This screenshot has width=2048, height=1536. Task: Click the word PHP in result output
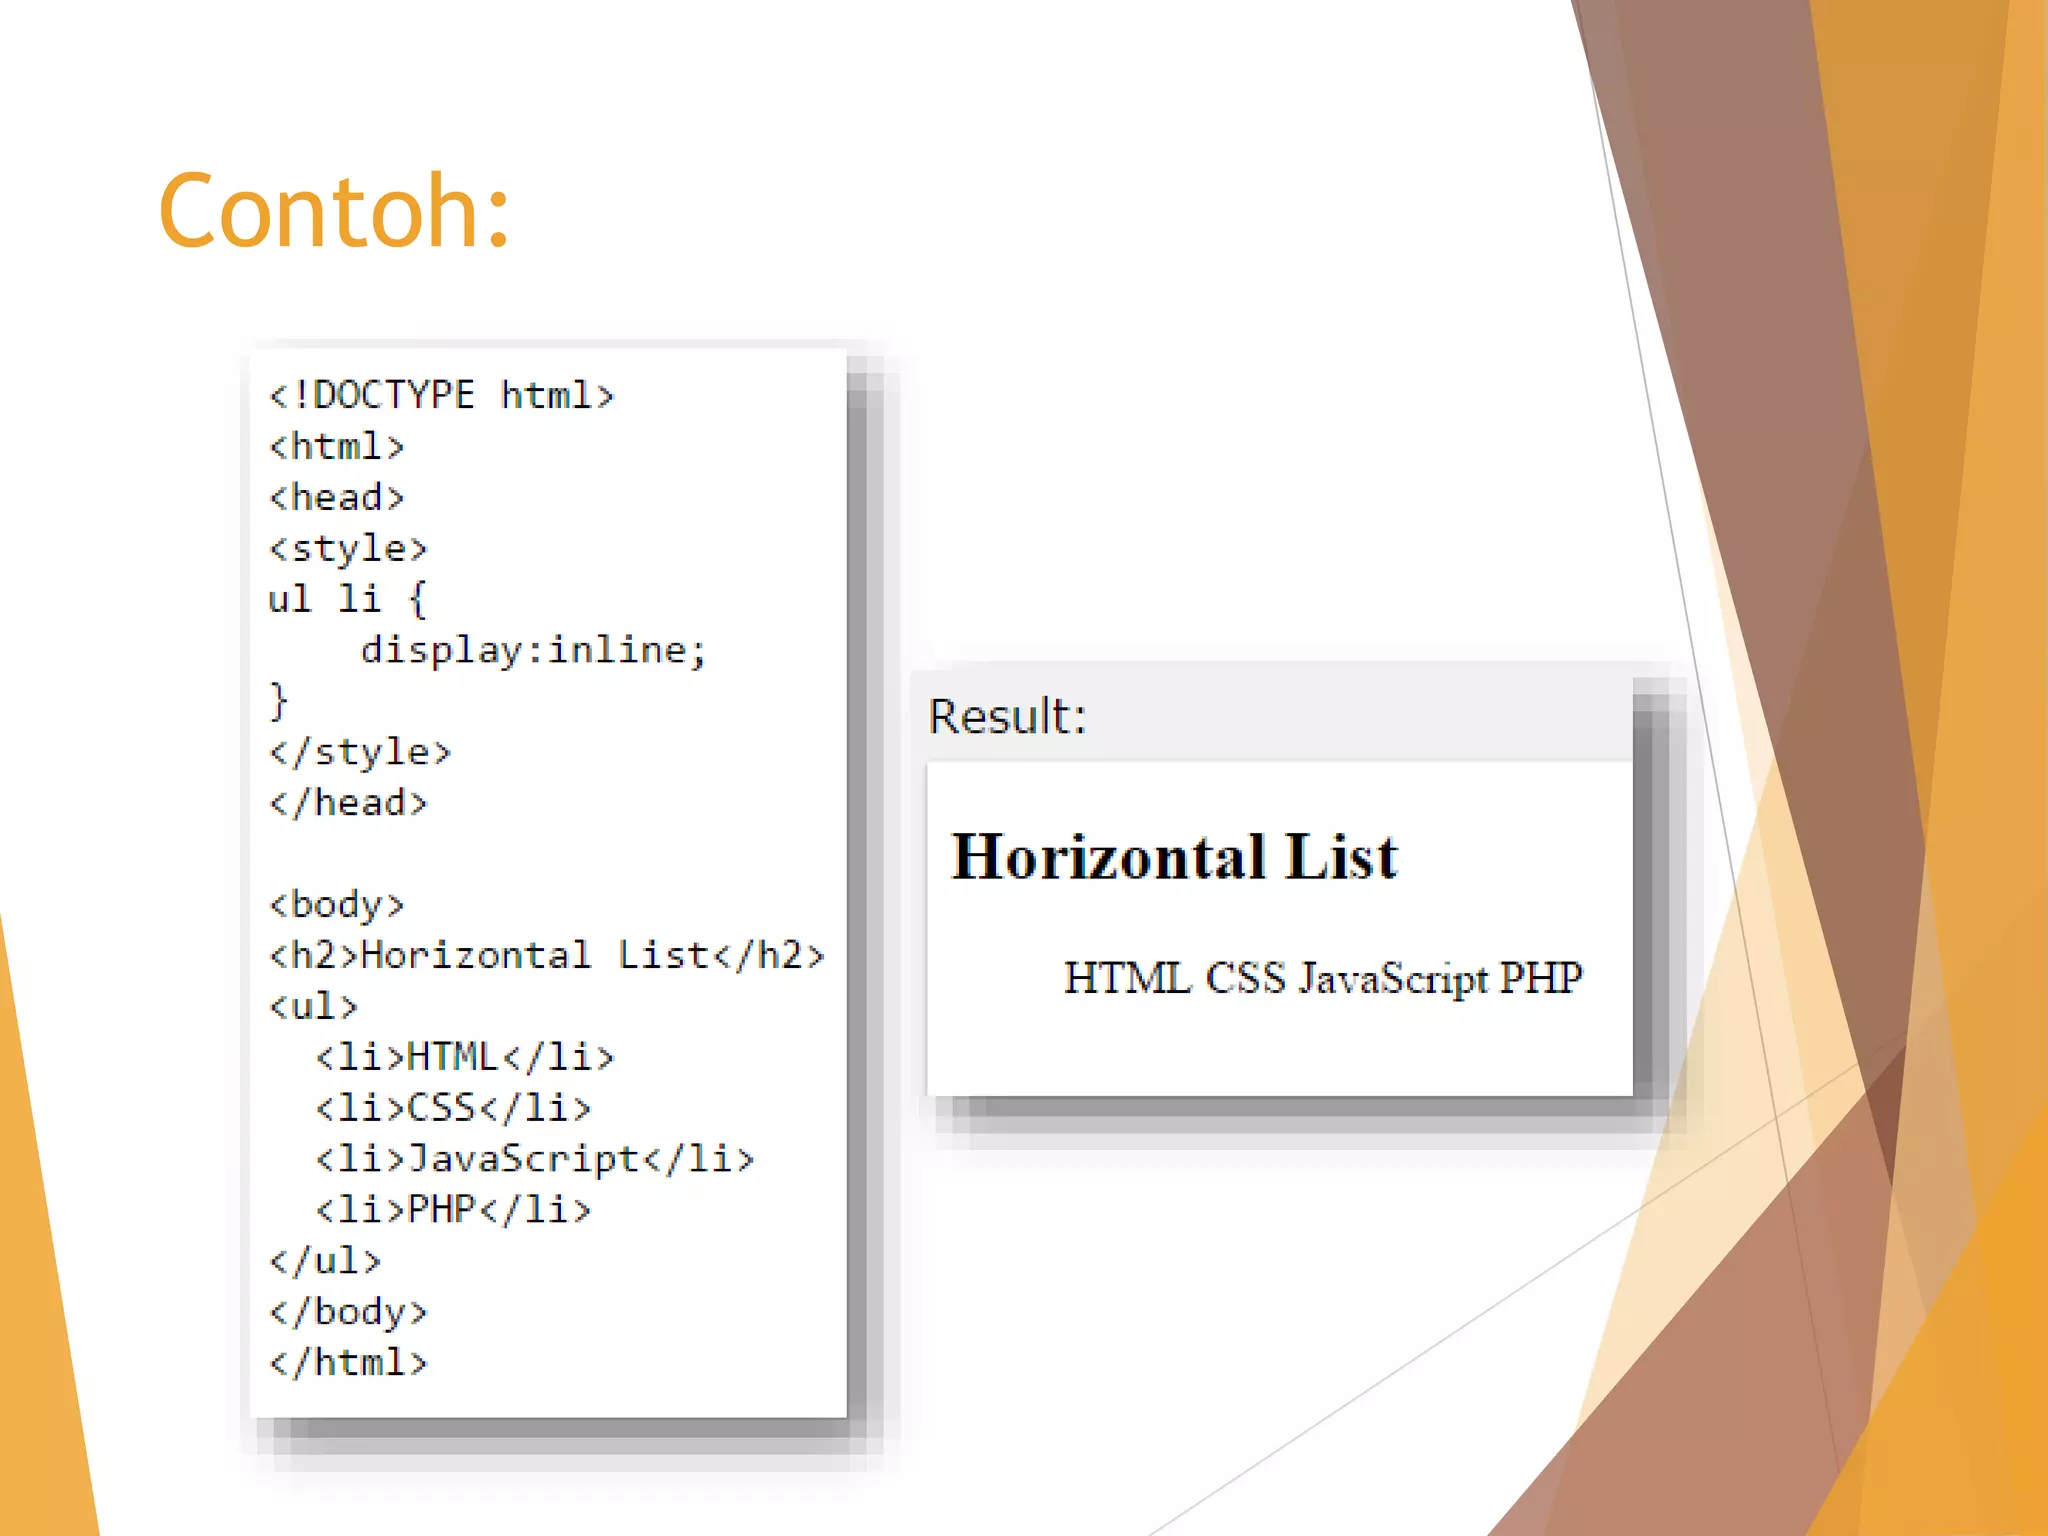pos(1541,978)
